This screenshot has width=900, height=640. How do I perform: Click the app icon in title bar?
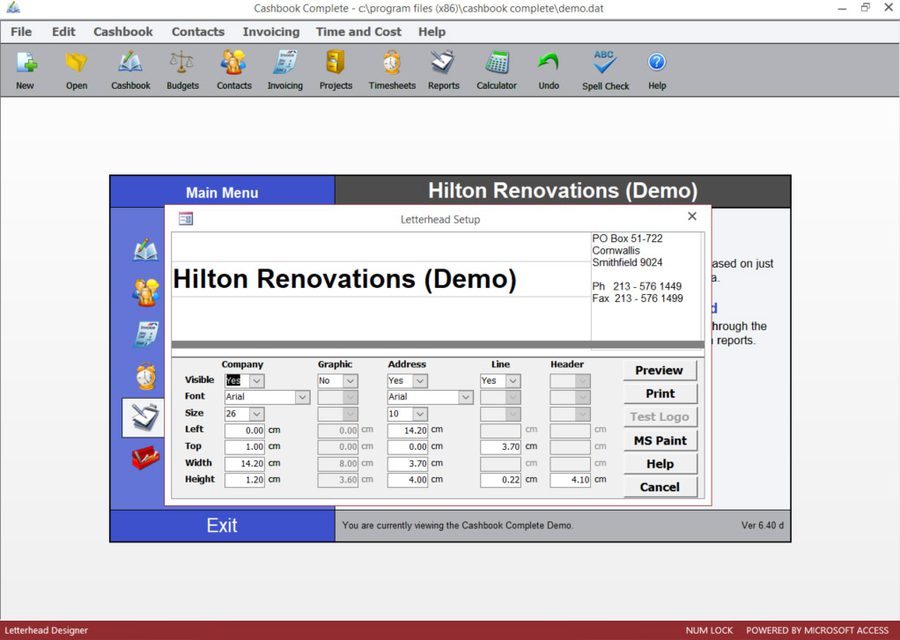pos(13,8)
